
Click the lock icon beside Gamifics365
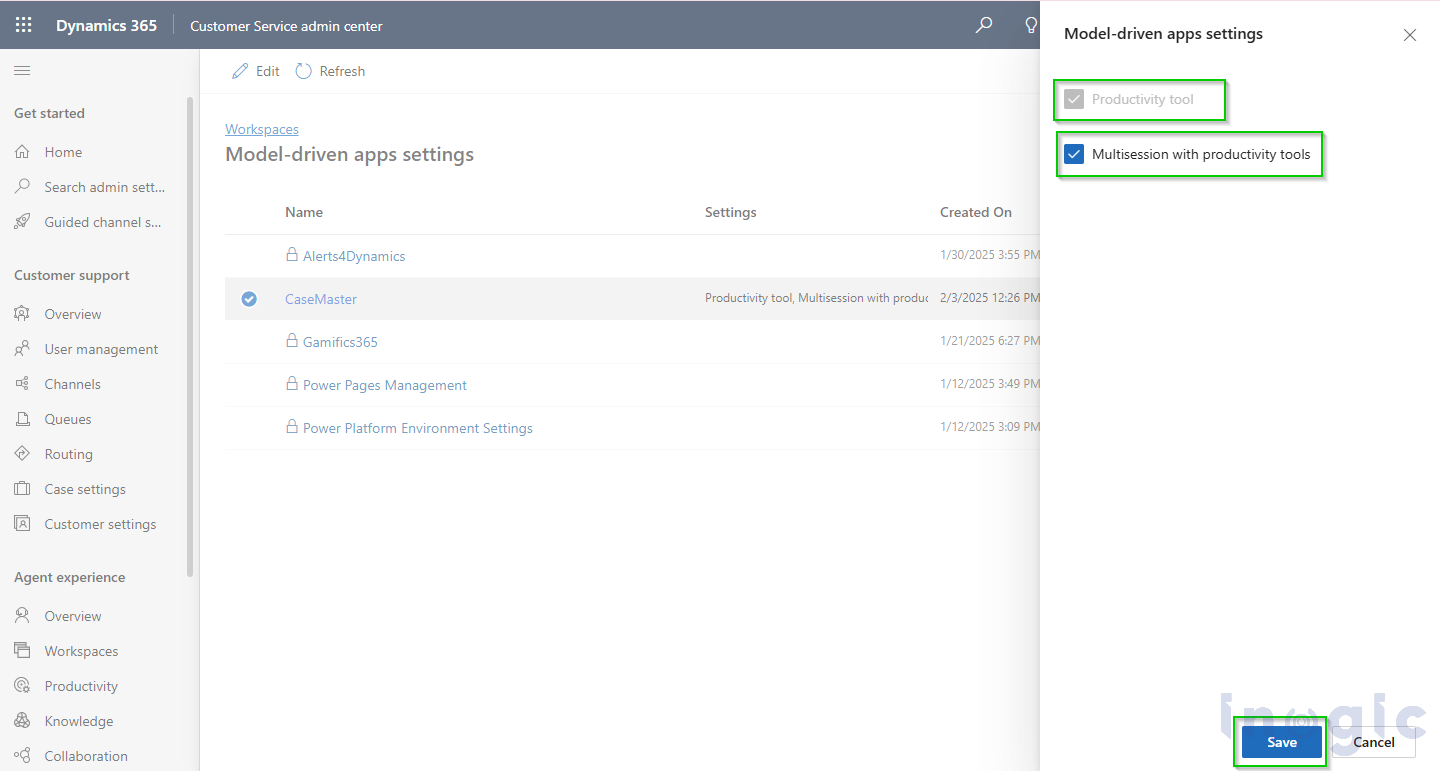[292, 341]
